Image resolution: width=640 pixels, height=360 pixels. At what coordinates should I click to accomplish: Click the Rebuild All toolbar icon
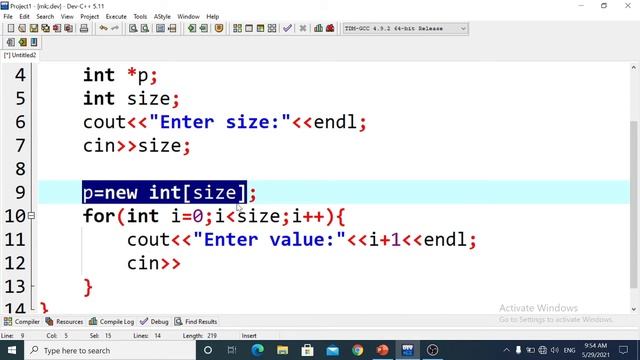[x=272, y=28]
